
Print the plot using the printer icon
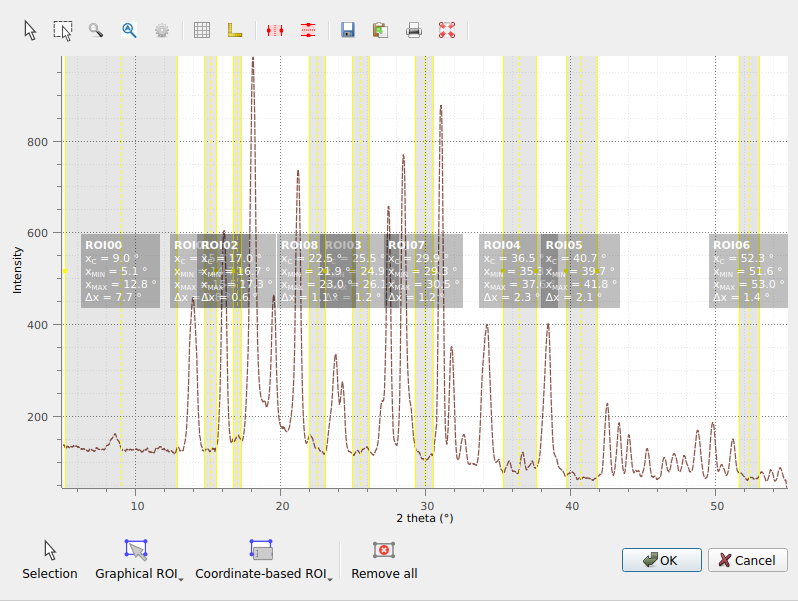[414, 30]
